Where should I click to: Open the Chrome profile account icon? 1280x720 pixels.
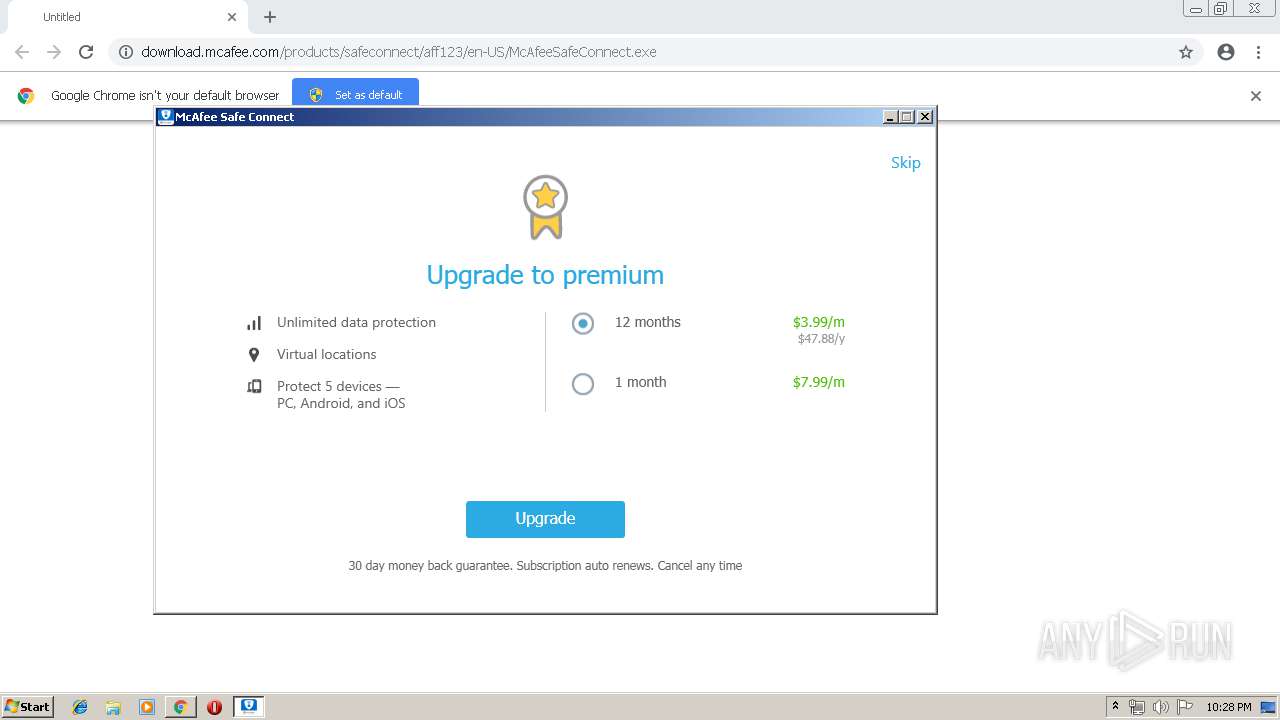(x=1226, y=52)
